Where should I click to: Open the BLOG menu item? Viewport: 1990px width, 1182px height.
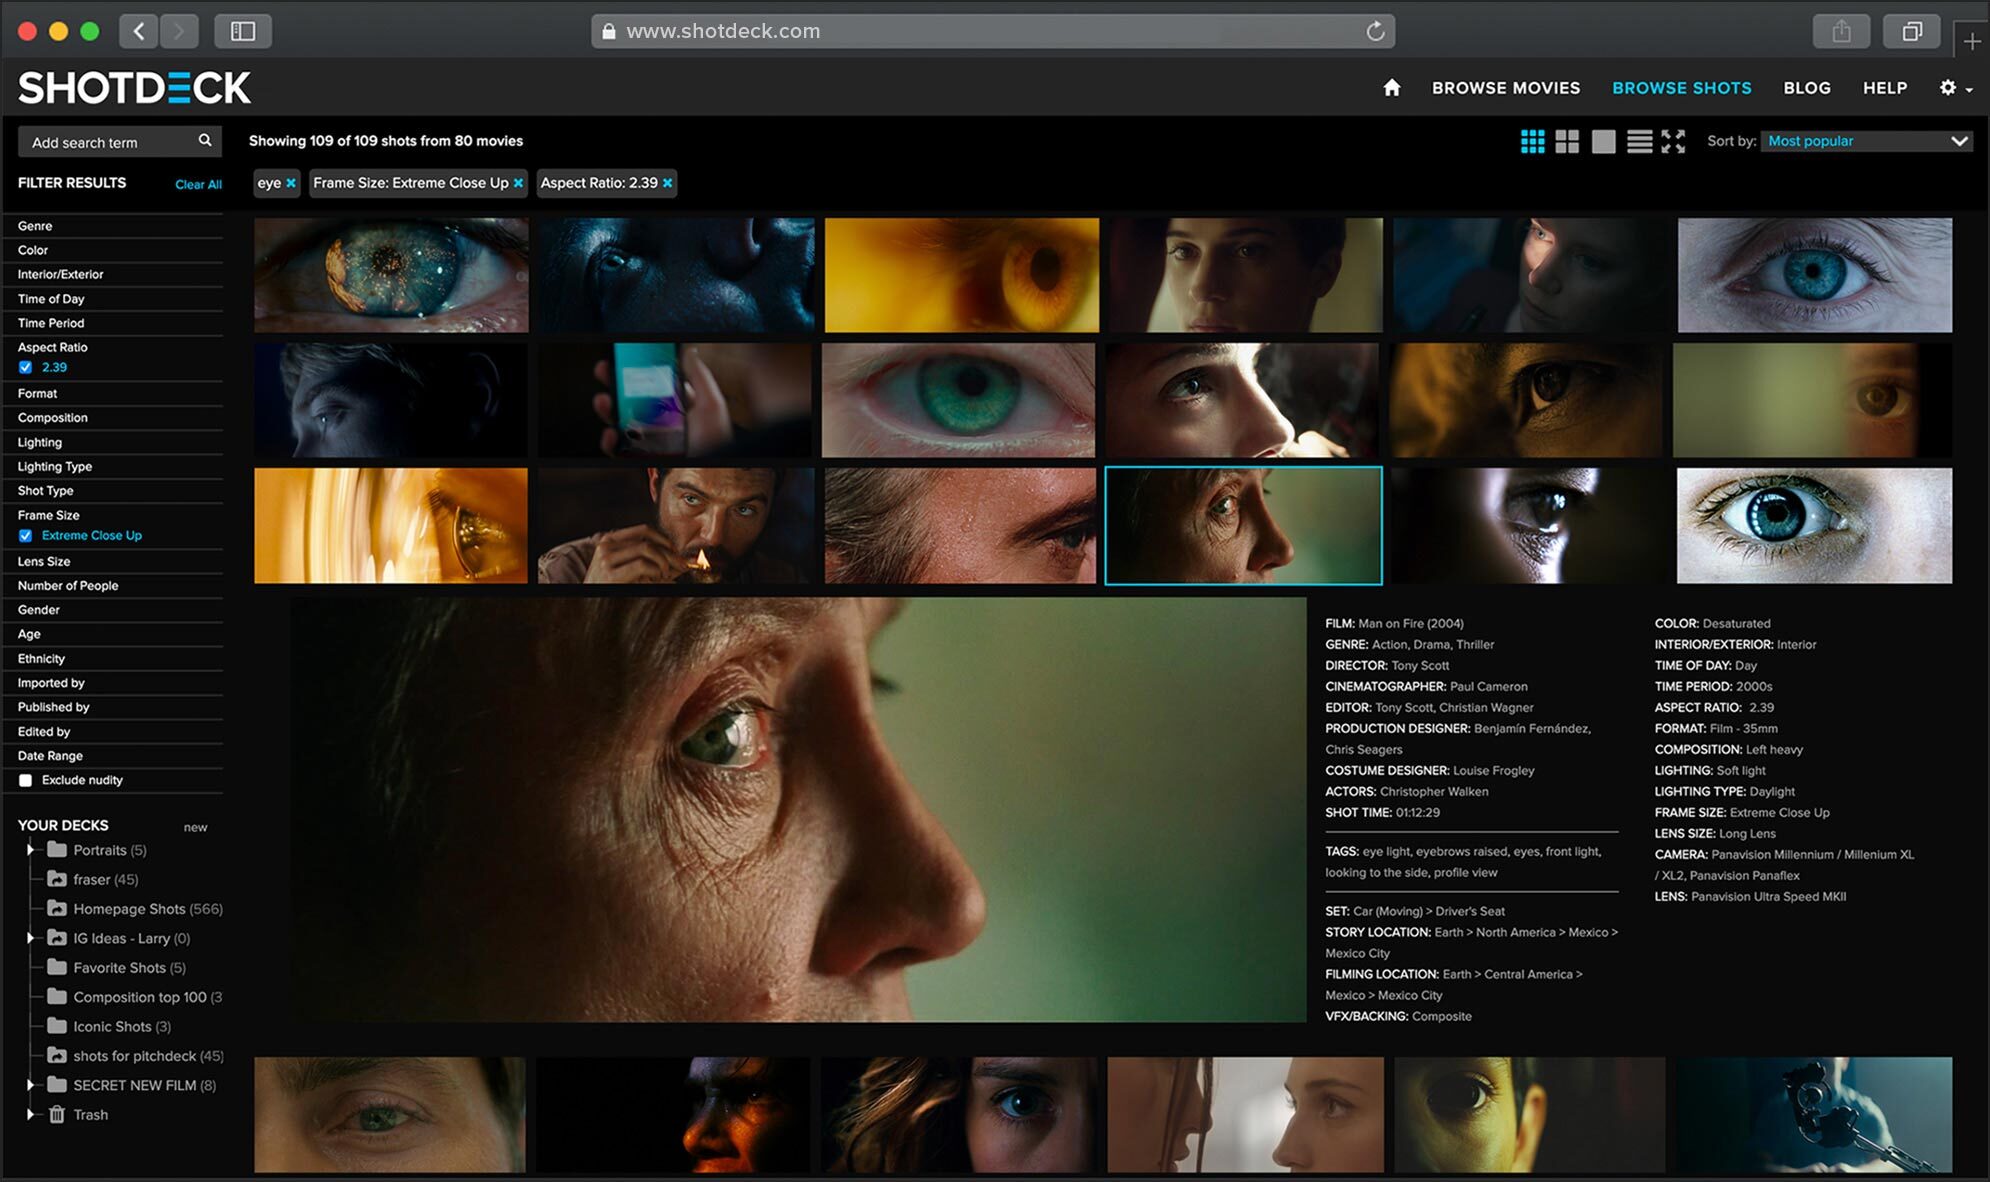click(1807, 87)
